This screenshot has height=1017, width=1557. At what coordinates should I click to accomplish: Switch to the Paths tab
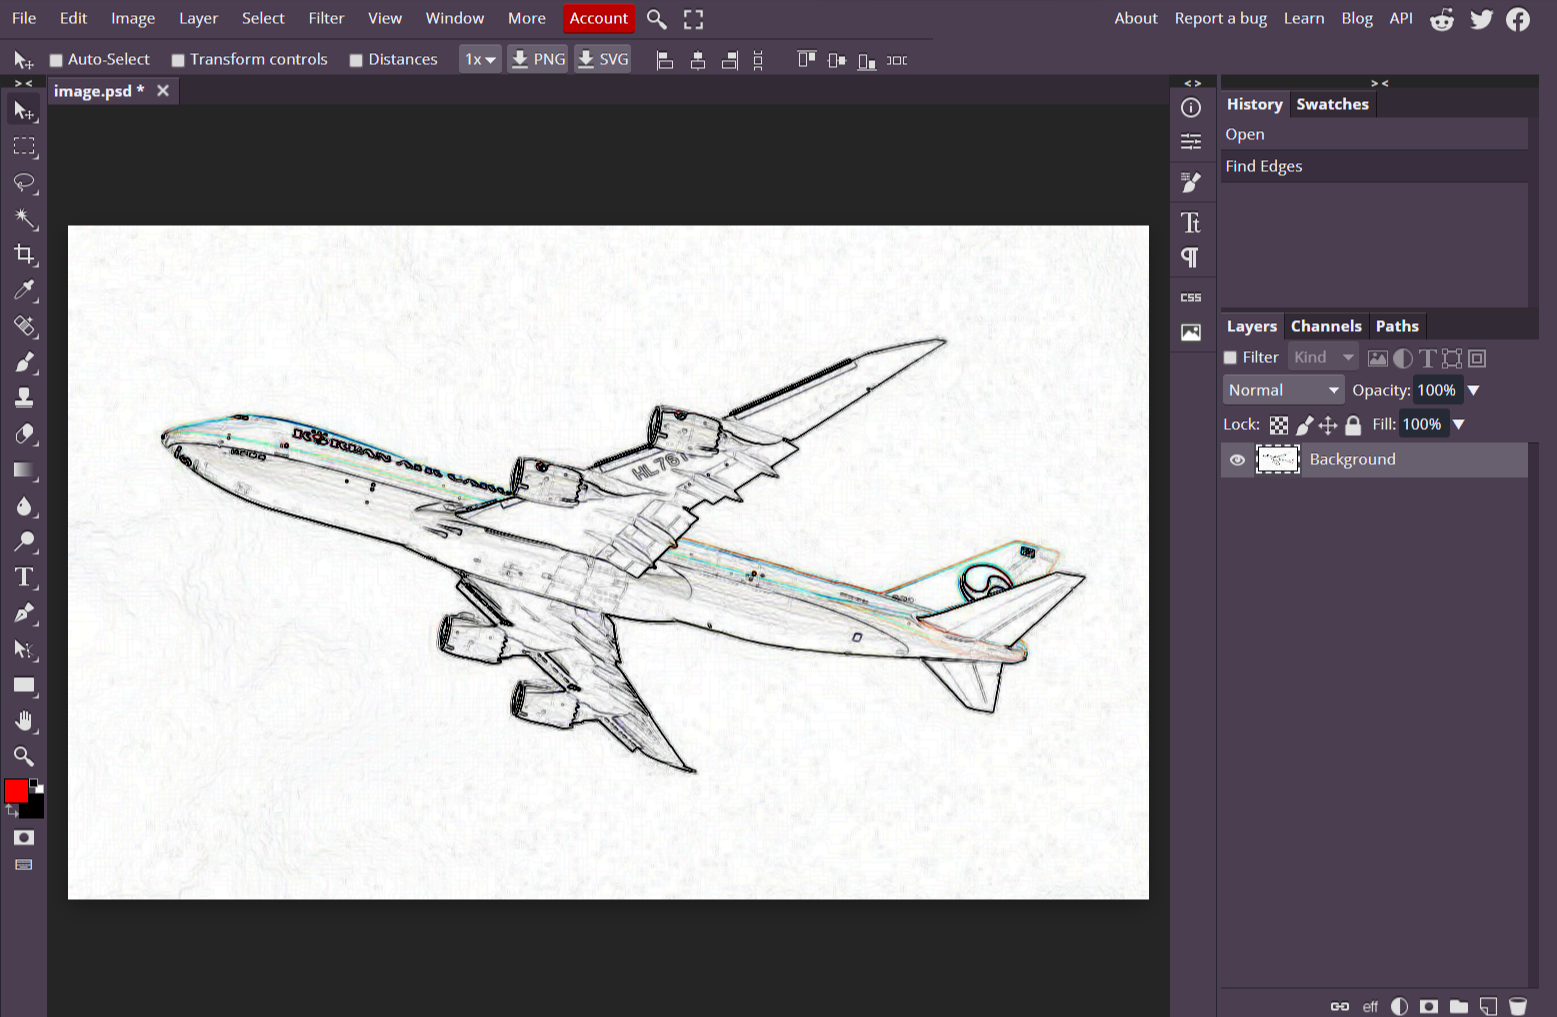[x=1397, y=326]
